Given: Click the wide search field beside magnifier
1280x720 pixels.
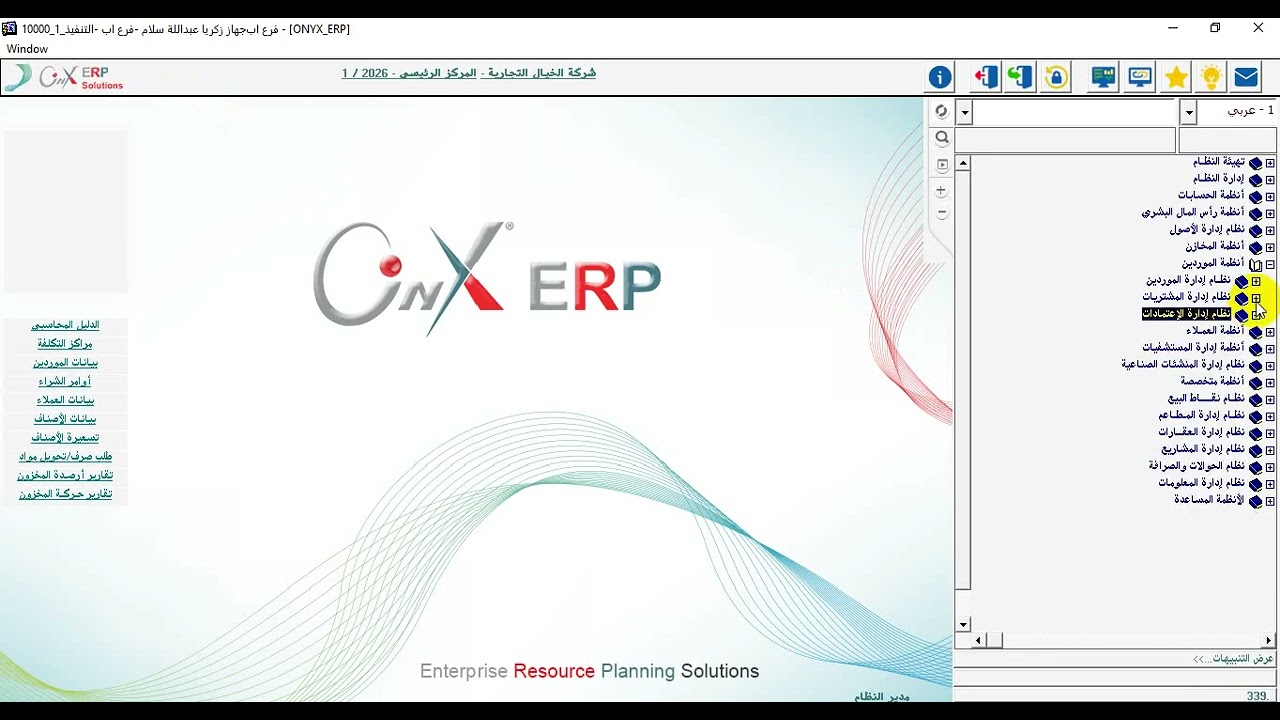Looking at the screenshot, I should [1065, 140].
